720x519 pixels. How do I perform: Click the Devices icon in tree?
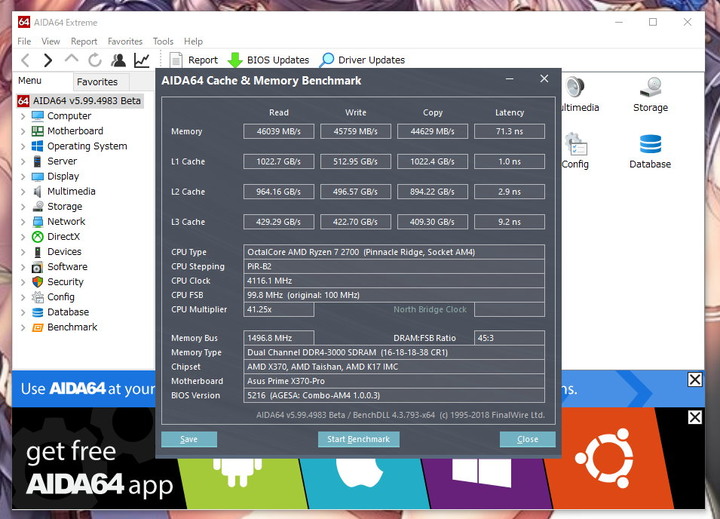(38, 252)
